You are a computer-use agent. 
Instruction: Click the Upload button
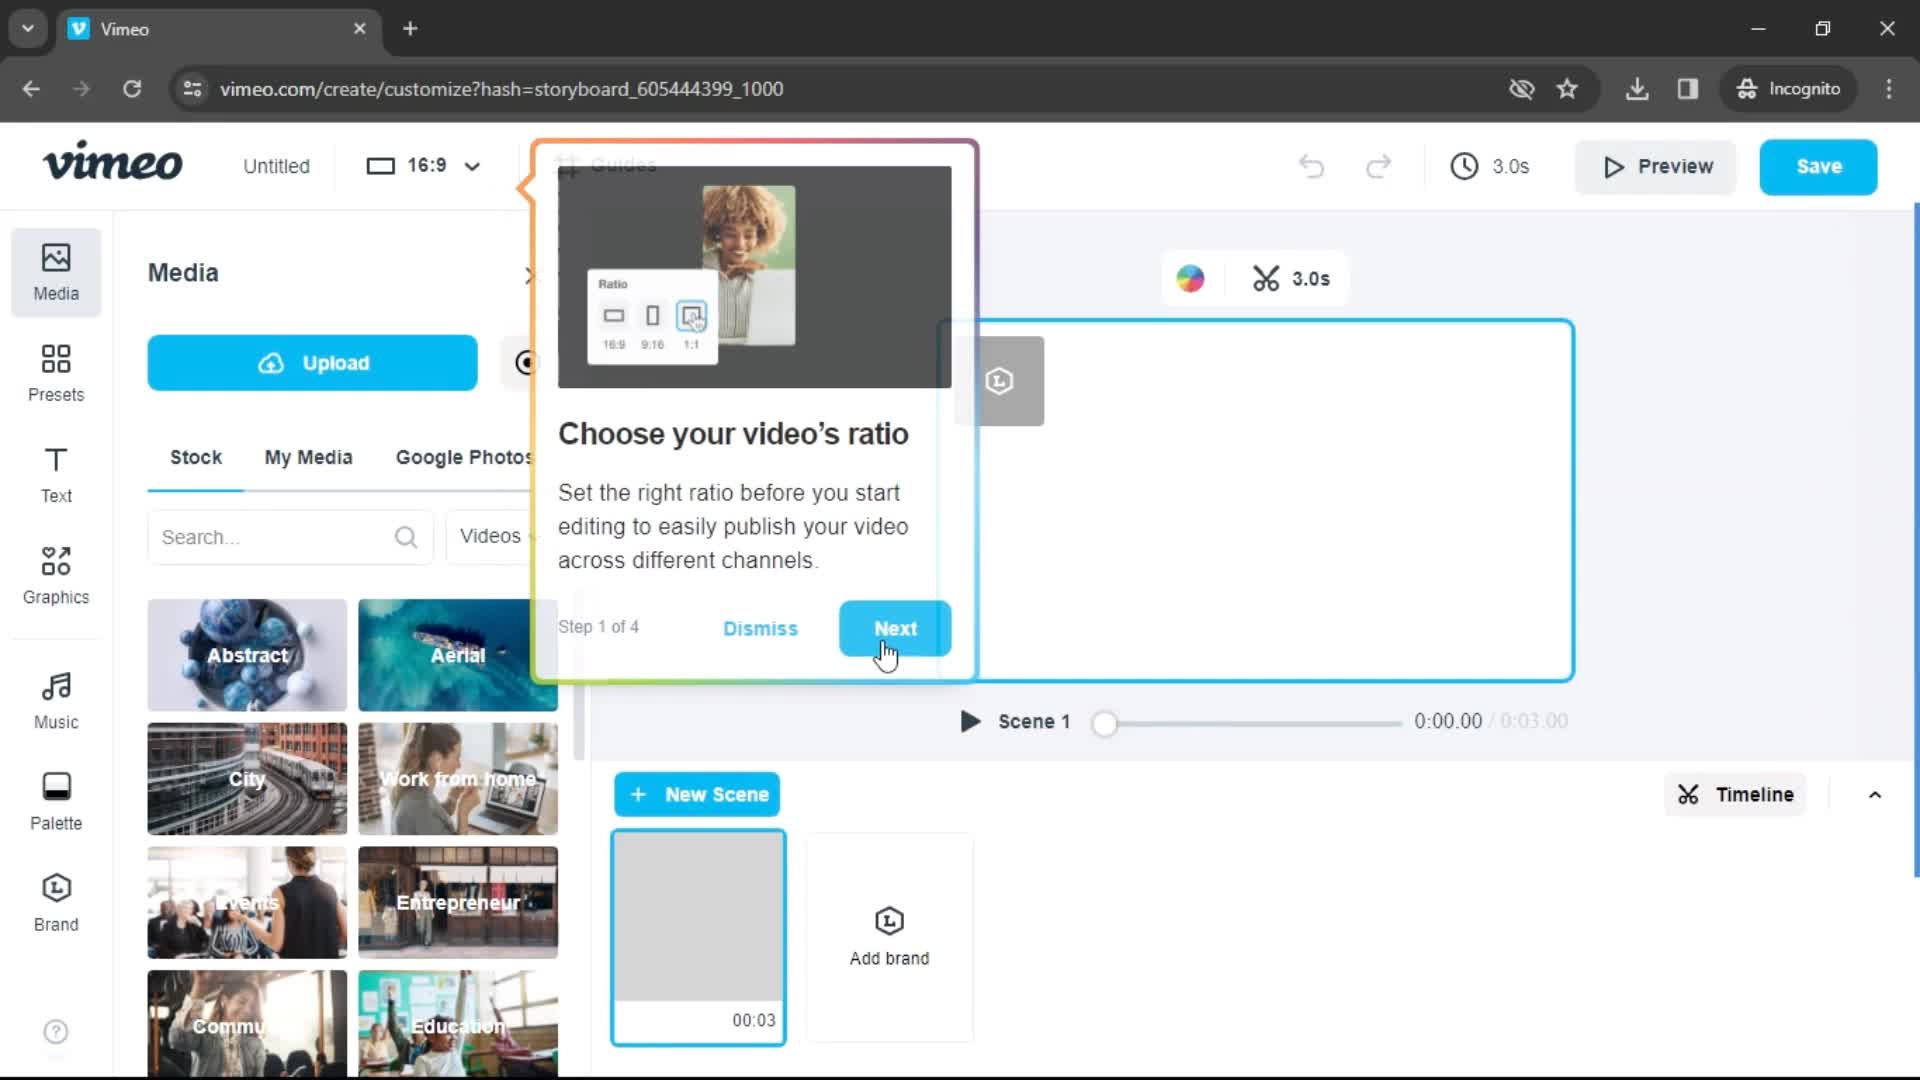pyautogui.click(x=312, y=362)
